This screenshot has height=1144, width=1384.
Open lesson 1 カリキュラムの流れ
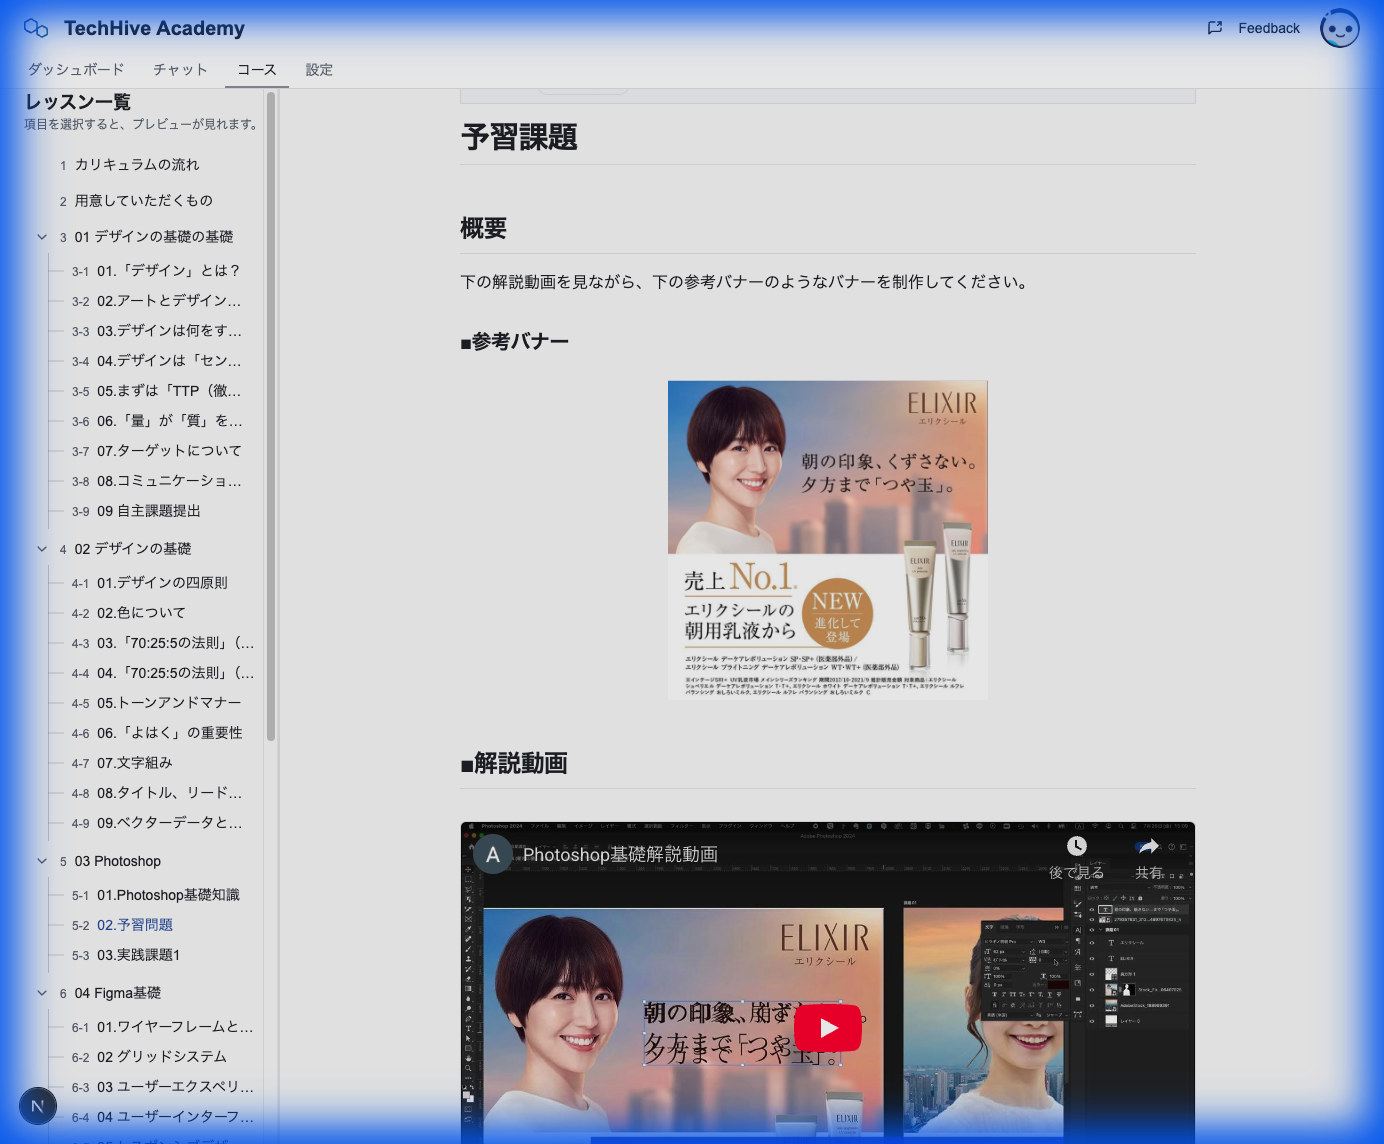pos(137,165)
